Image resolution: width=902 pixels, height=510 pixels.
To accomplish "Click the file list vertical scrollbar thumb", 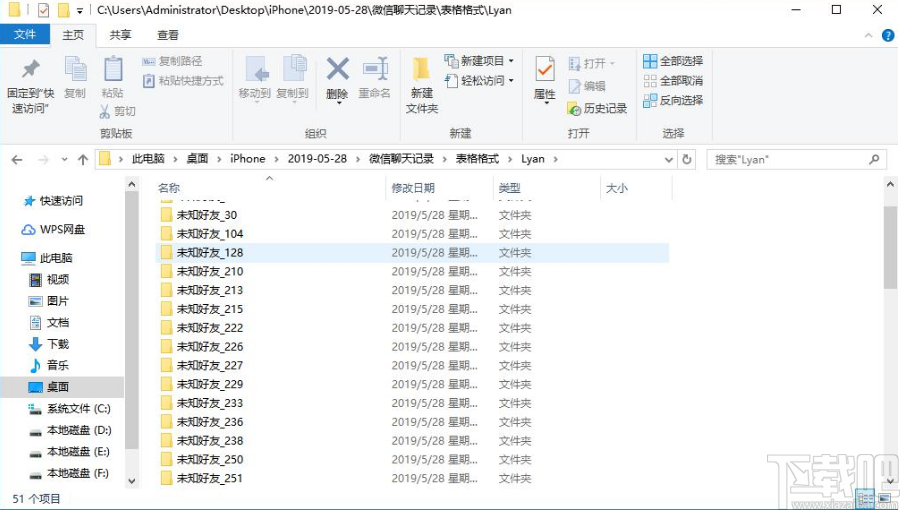I will (x=890, y=247).
